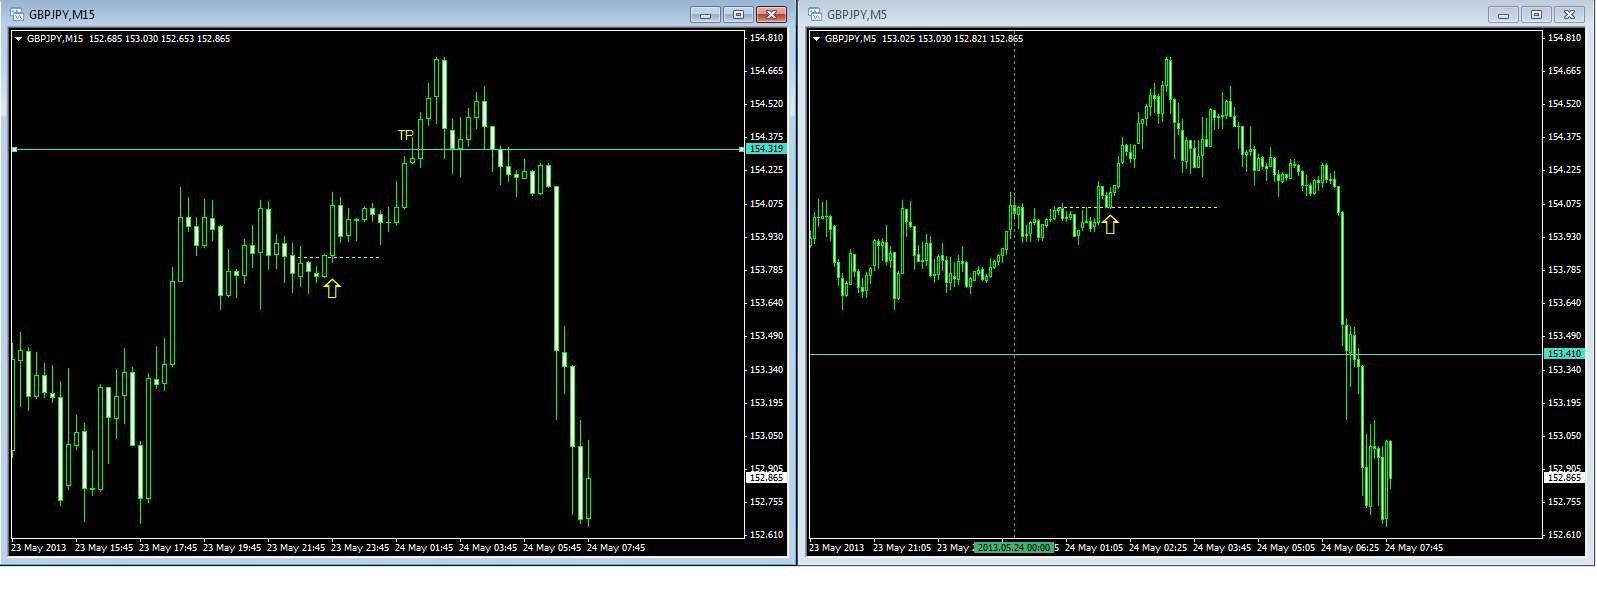
Task: Click the GBPJPY,M5 window title text
Action: click(857, 15)
